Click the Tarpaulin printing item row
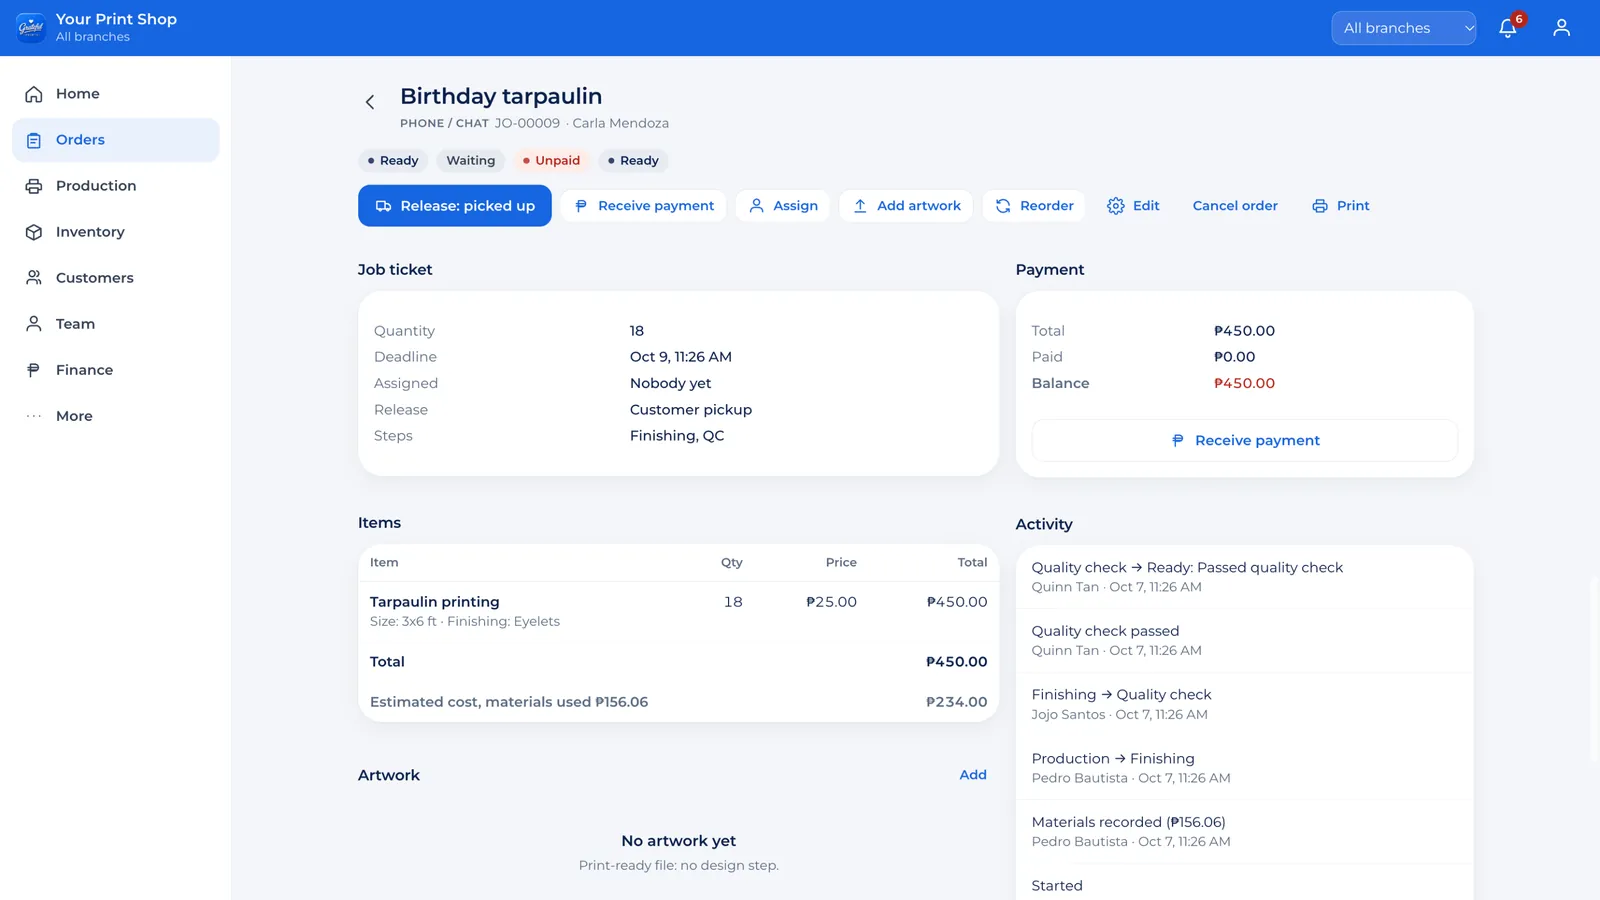Viewport: 1600px width, 900px height. coord(678,611)
